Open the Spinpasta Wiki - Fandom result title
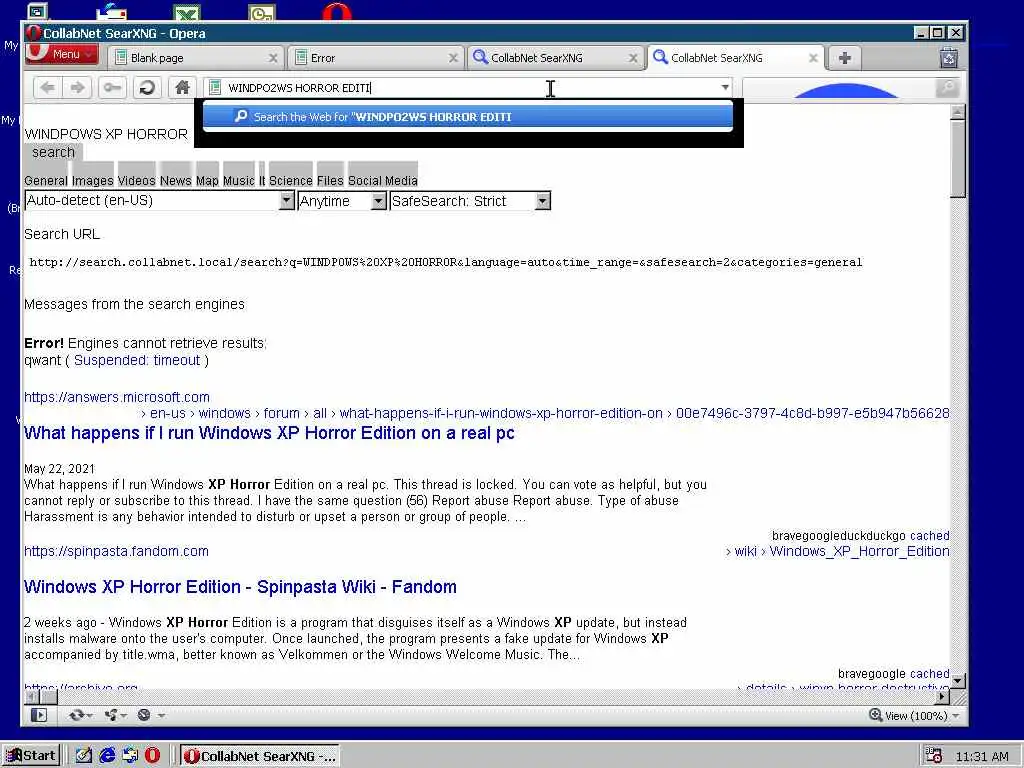This screenshot has height=768, width=1024. point(240,587)
